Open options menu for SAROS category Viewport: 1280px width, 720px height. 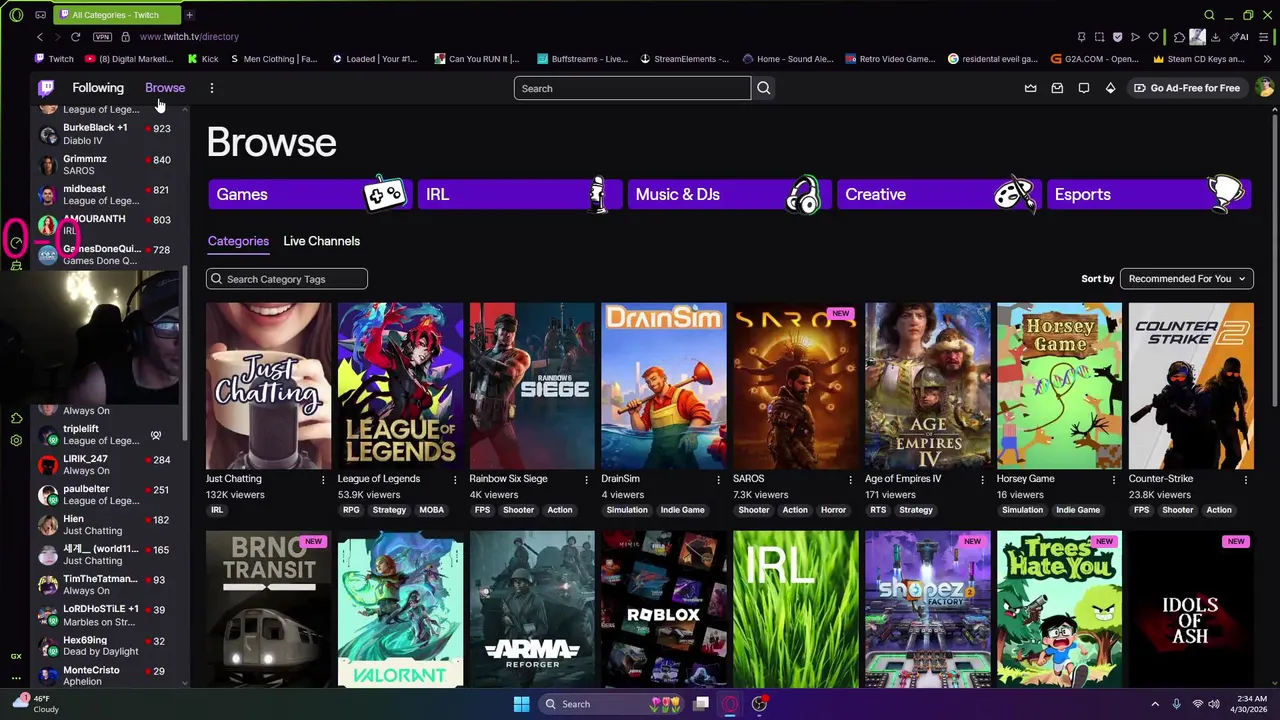(850, 480)
